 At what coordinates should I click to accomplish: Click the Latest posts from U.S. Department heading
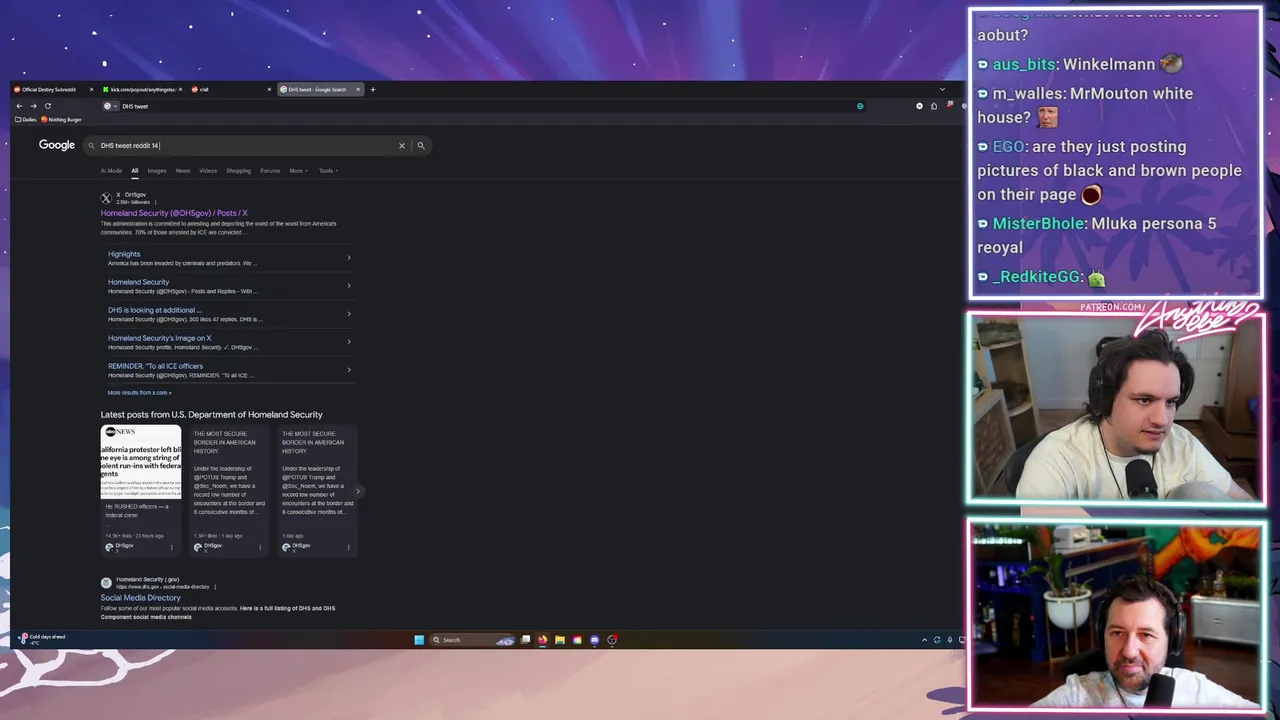pyautogui.click(x=211, y=414)
